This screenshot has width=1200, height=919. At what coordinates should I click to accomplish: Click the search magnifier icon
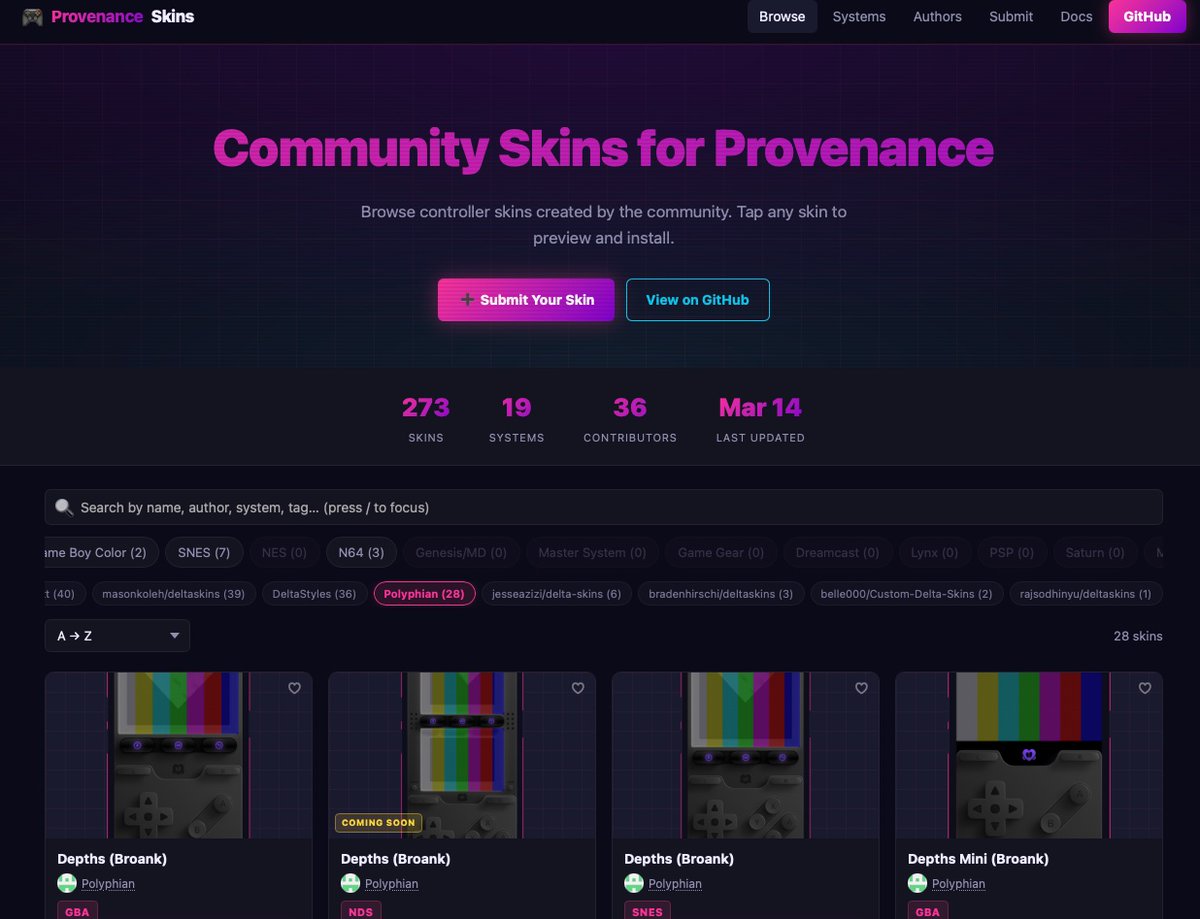point(64,507)
